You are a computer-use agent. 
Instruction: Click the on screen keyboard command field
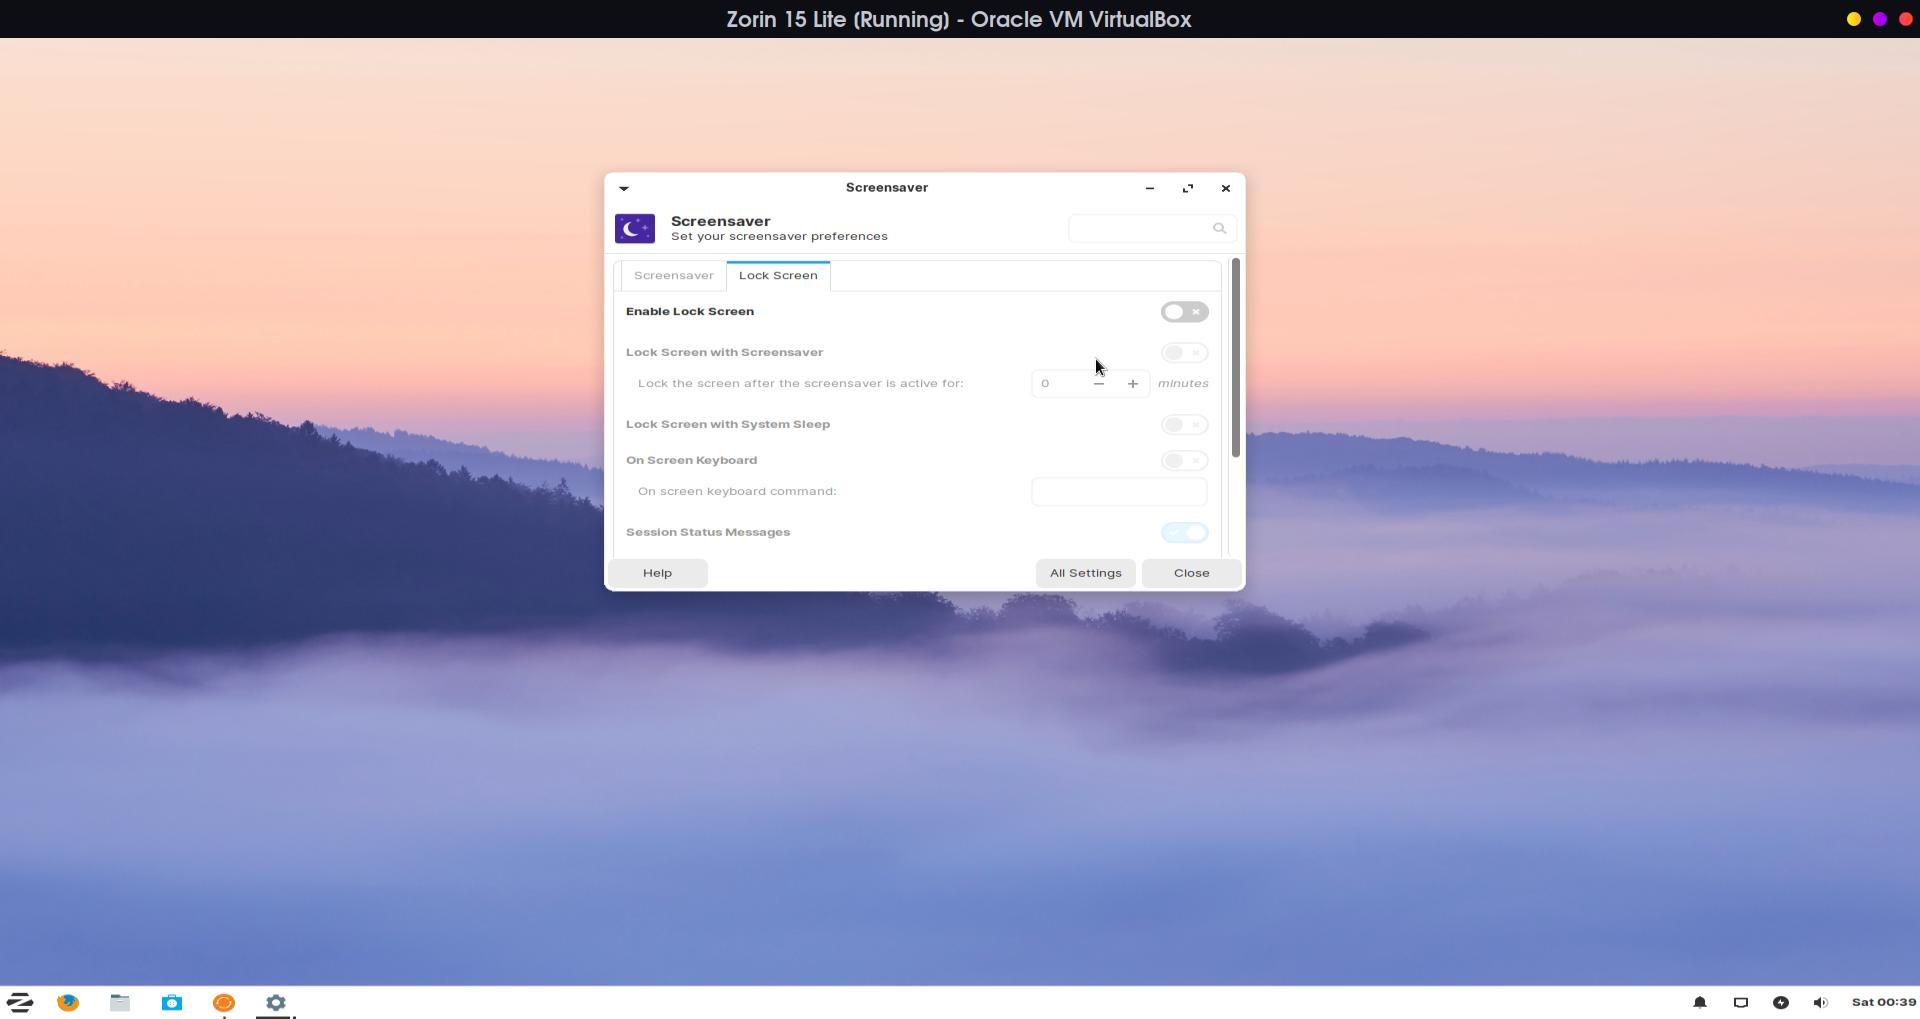(1118, 491)
